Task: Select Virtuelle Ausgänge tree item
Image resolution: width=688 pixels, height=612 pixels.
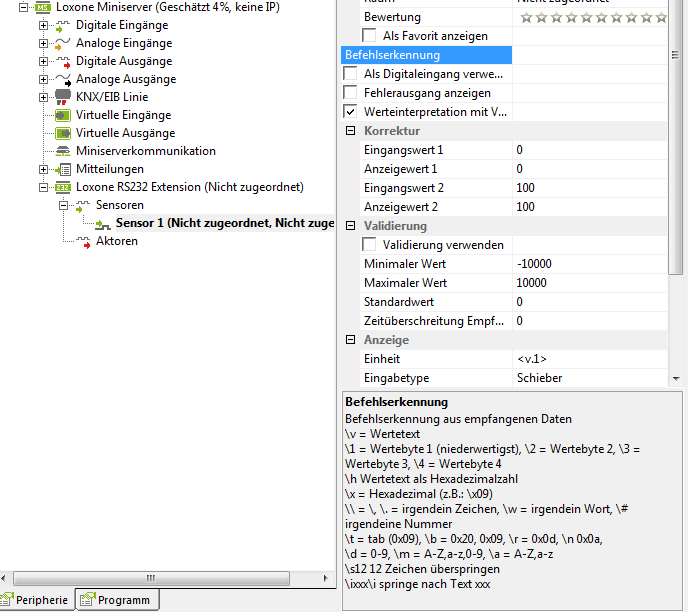Action: [x=125, y=133]
